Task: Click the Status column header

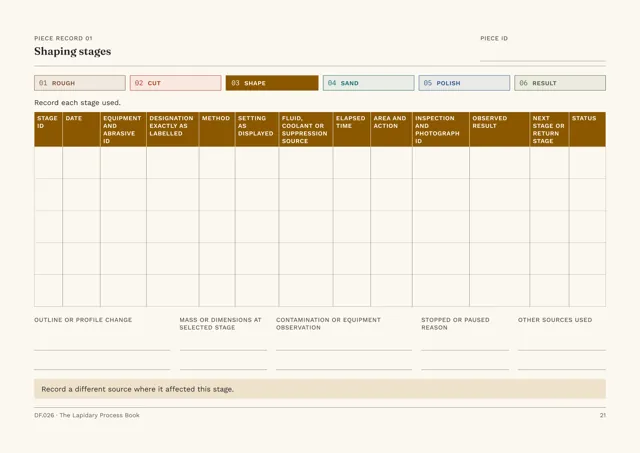Action: pos(587,129)
